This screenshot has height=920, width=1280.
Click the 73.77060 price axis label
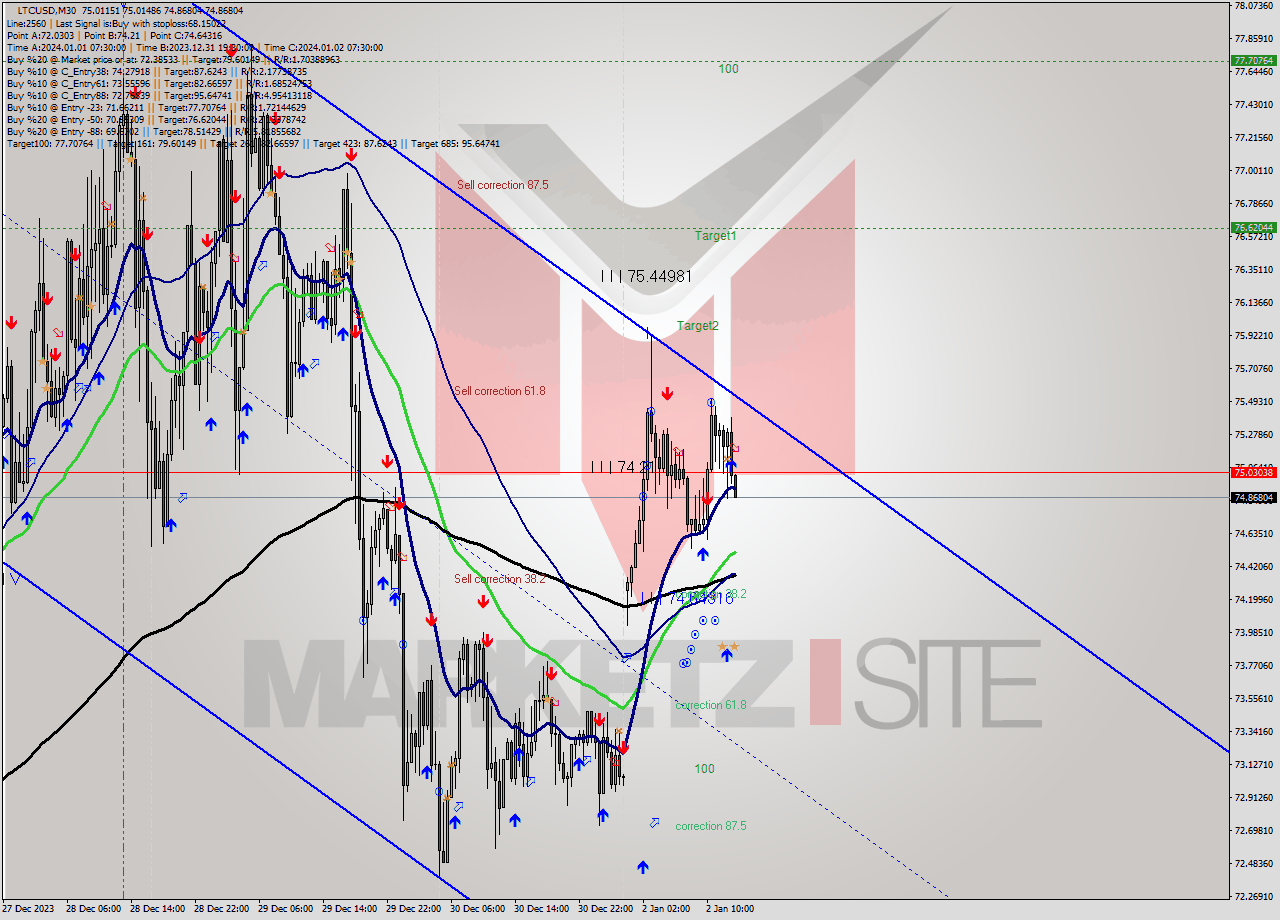click(x=1253, y=666)
